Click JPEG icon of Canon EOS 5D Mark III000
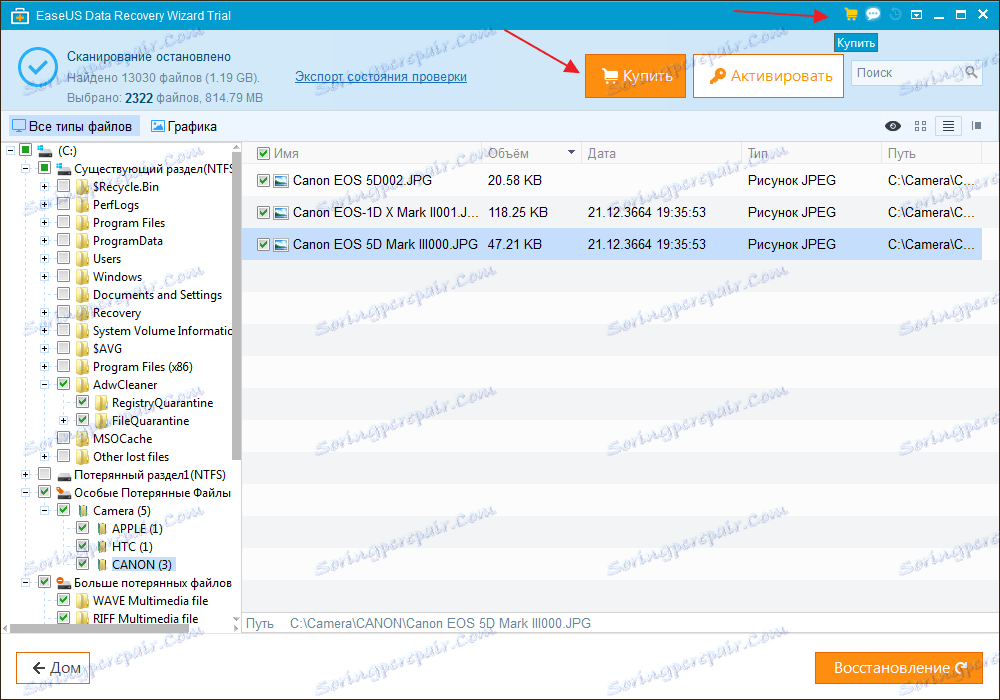This screenshot has height=700, width=1000. click(281, 245)
